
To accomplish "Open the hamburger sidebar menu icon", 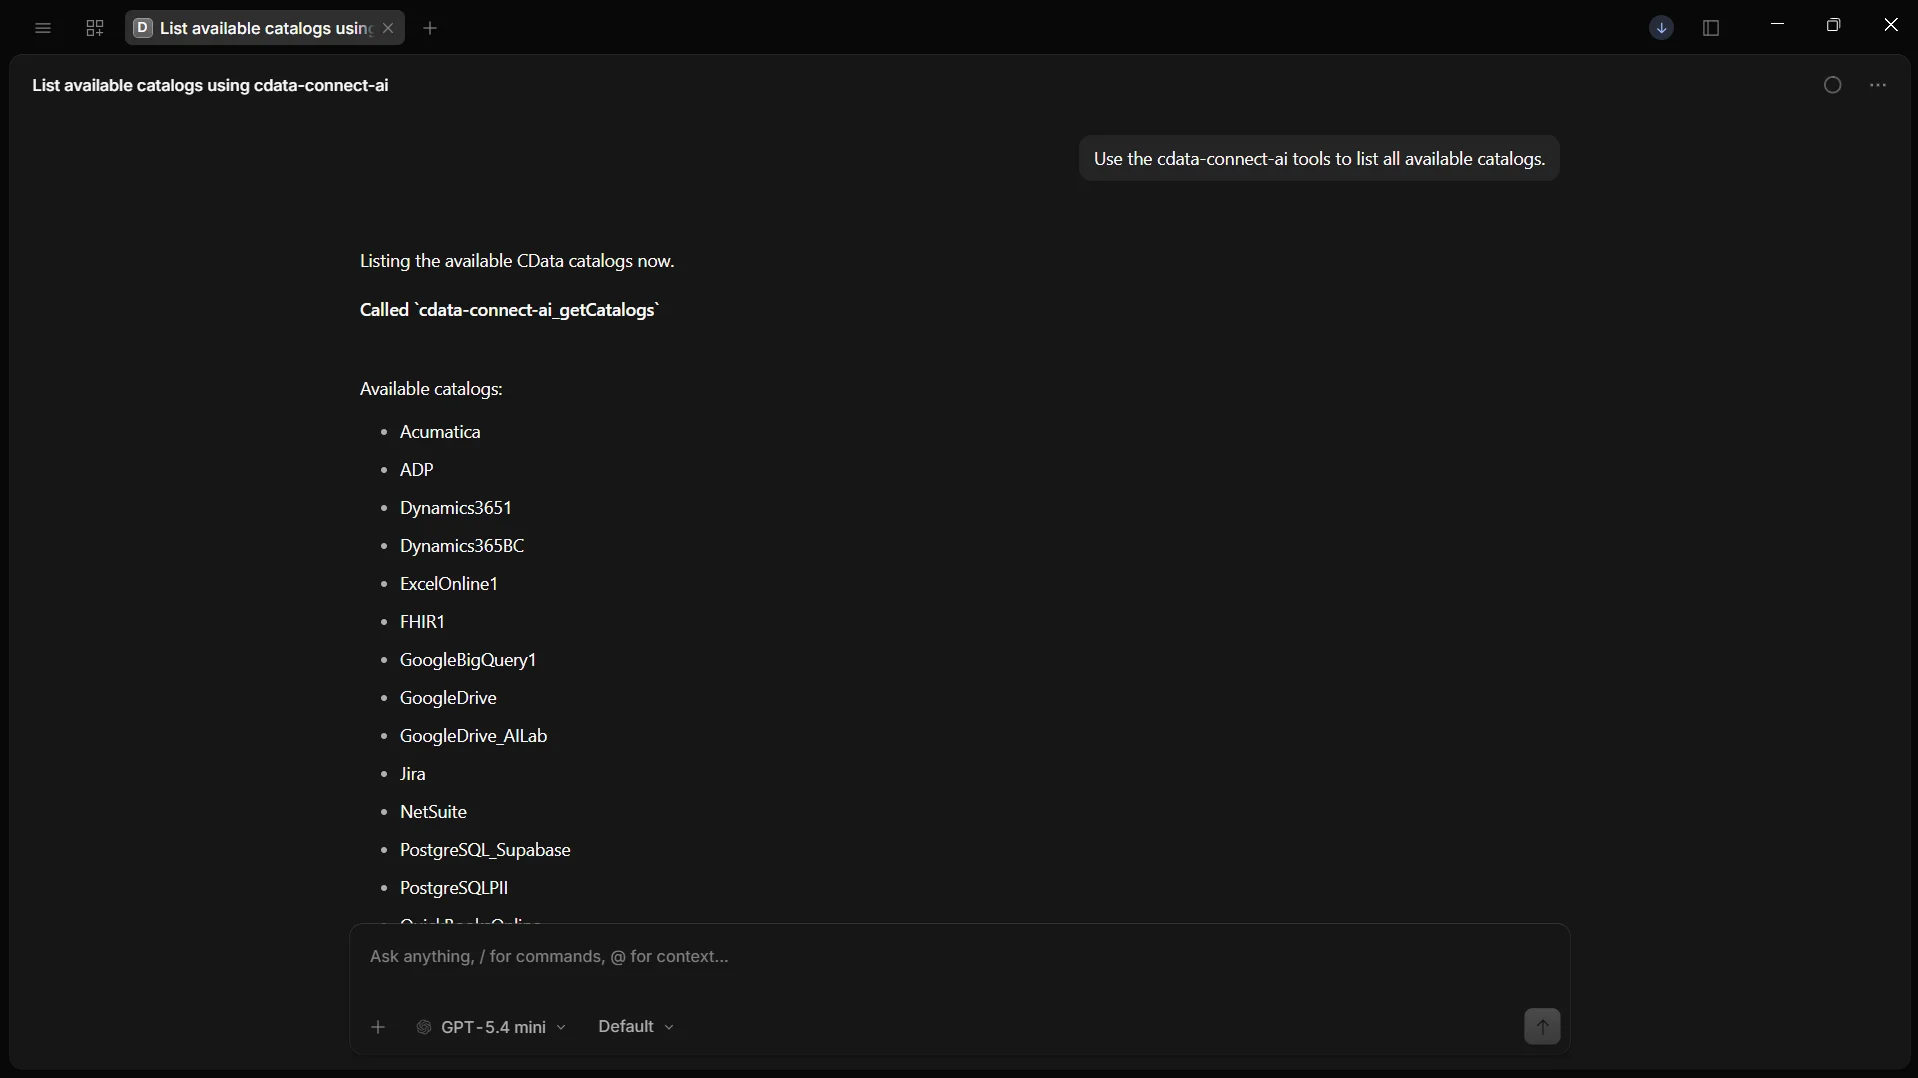I will tap(43, 29).
